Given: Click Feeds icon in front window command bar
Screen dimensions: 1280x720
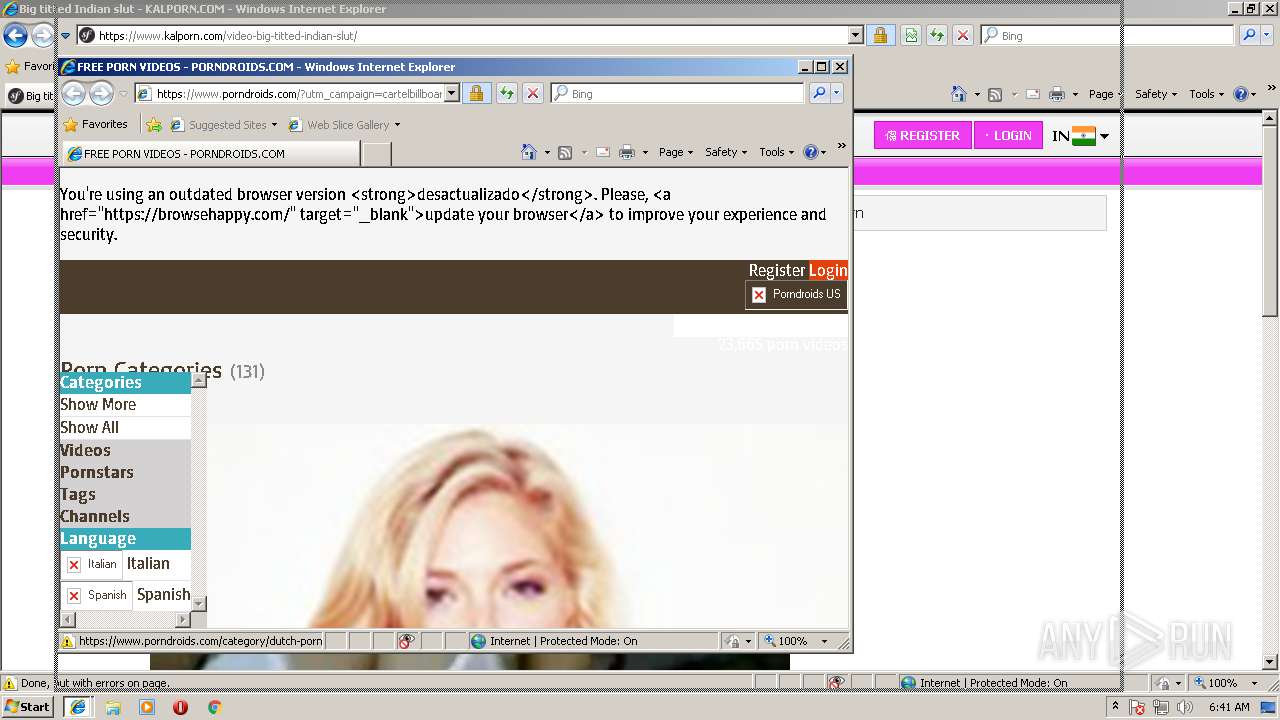Looking at the screenshot, I should (565, 152).
